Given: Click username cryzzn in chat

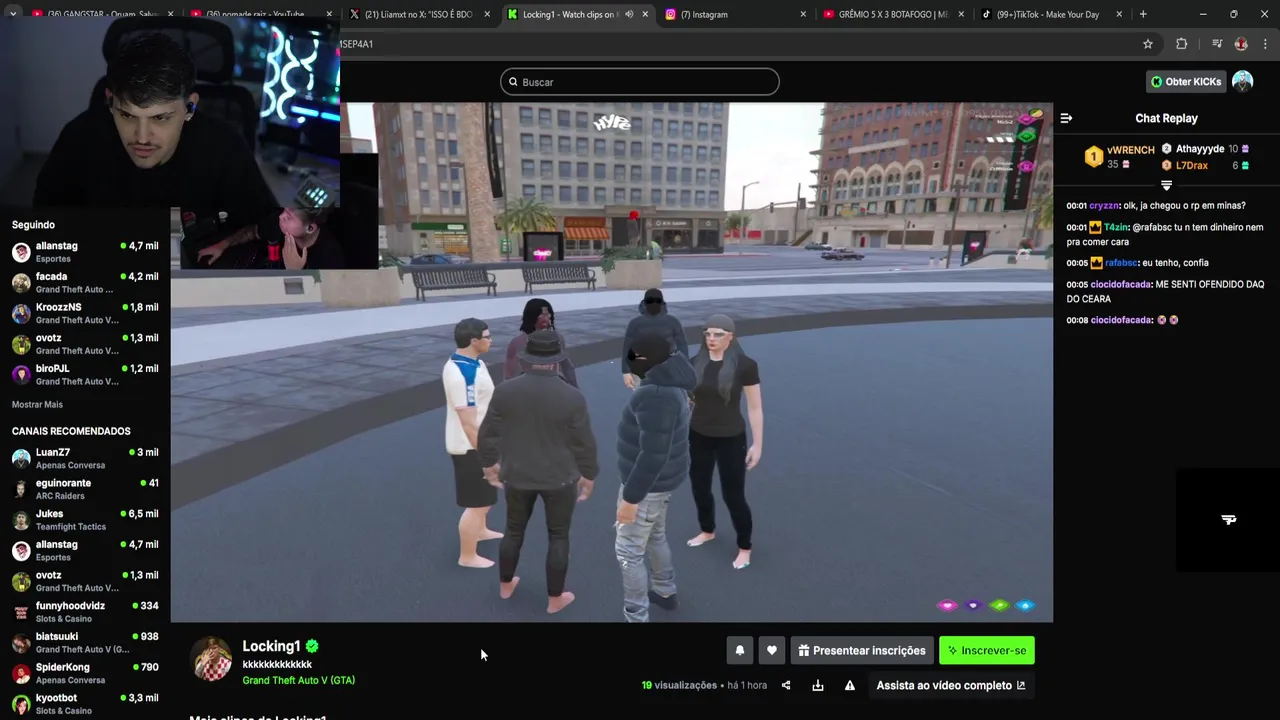Looking at the screenshot, I should pos(1104,205).
